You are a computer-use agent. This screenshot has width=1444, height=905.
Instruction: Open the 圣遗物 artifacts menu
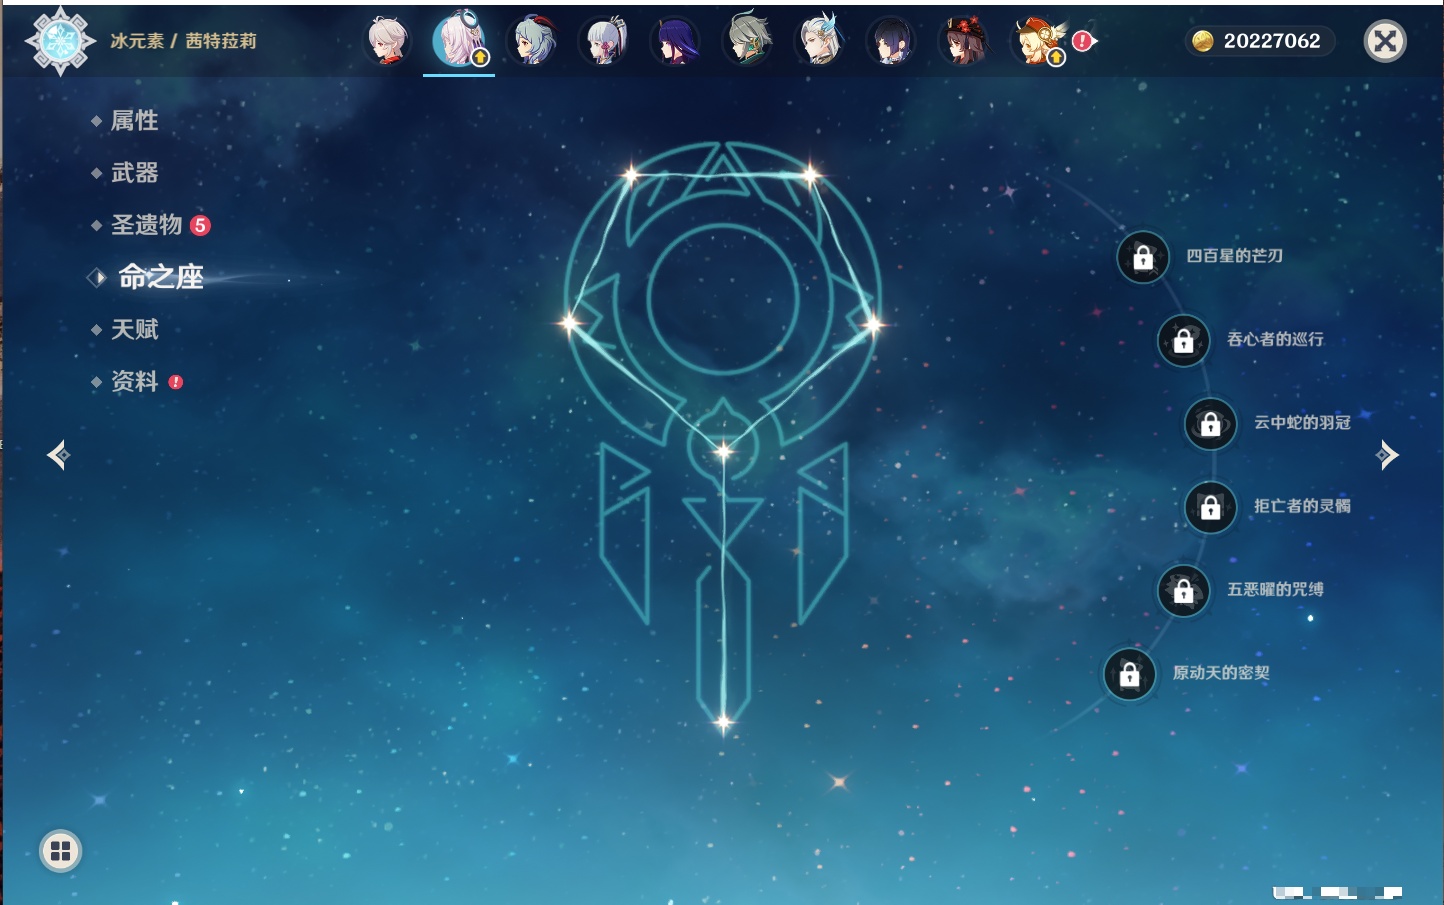coord(146,225)
